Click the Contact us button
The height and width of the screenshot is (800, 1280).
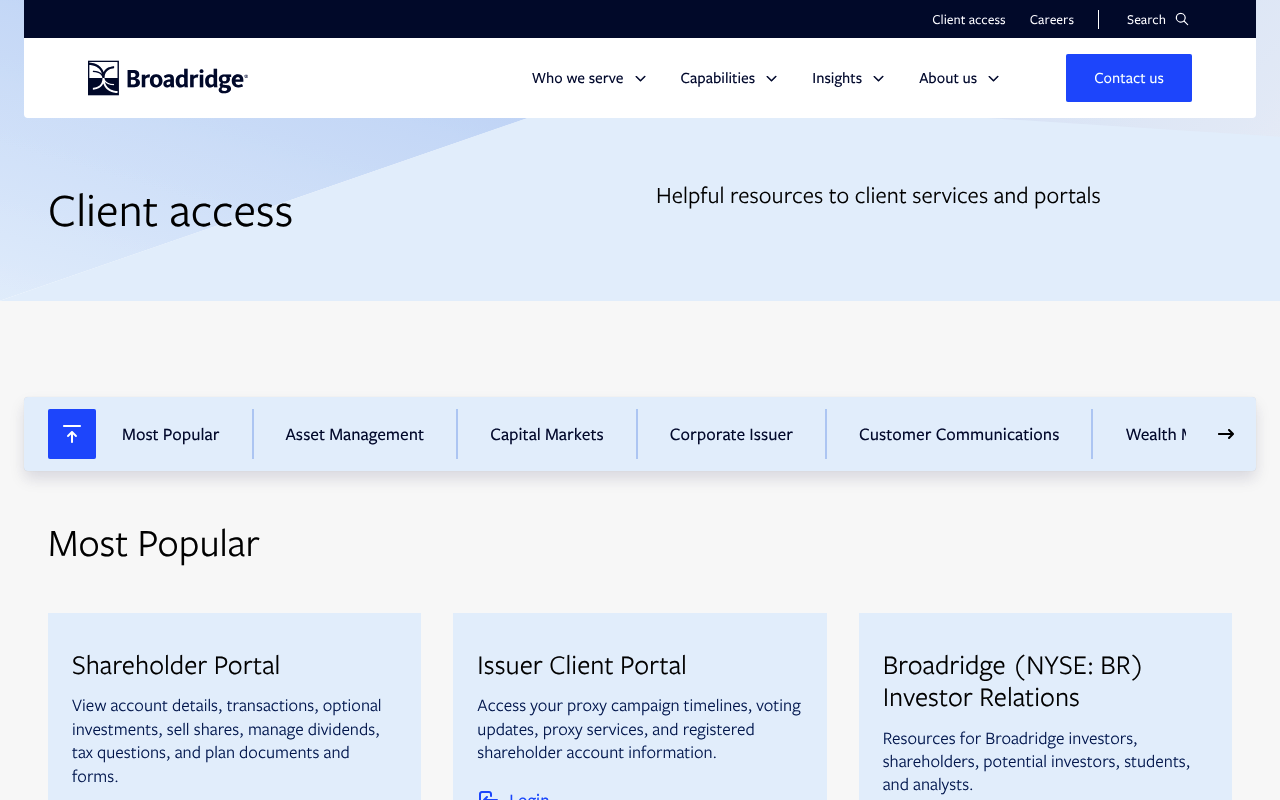pos(1129,78)
